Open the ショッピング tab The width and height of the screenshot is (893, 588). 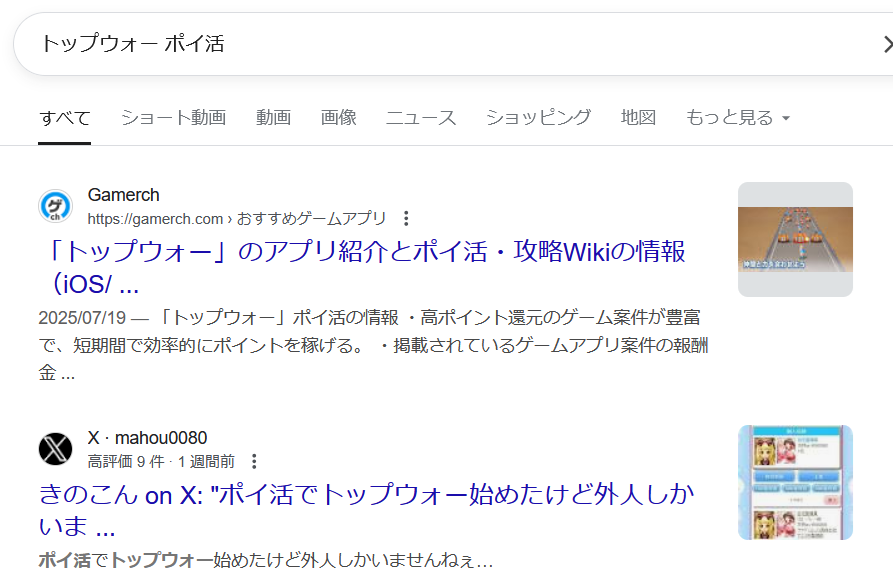[x=538, y=118]
